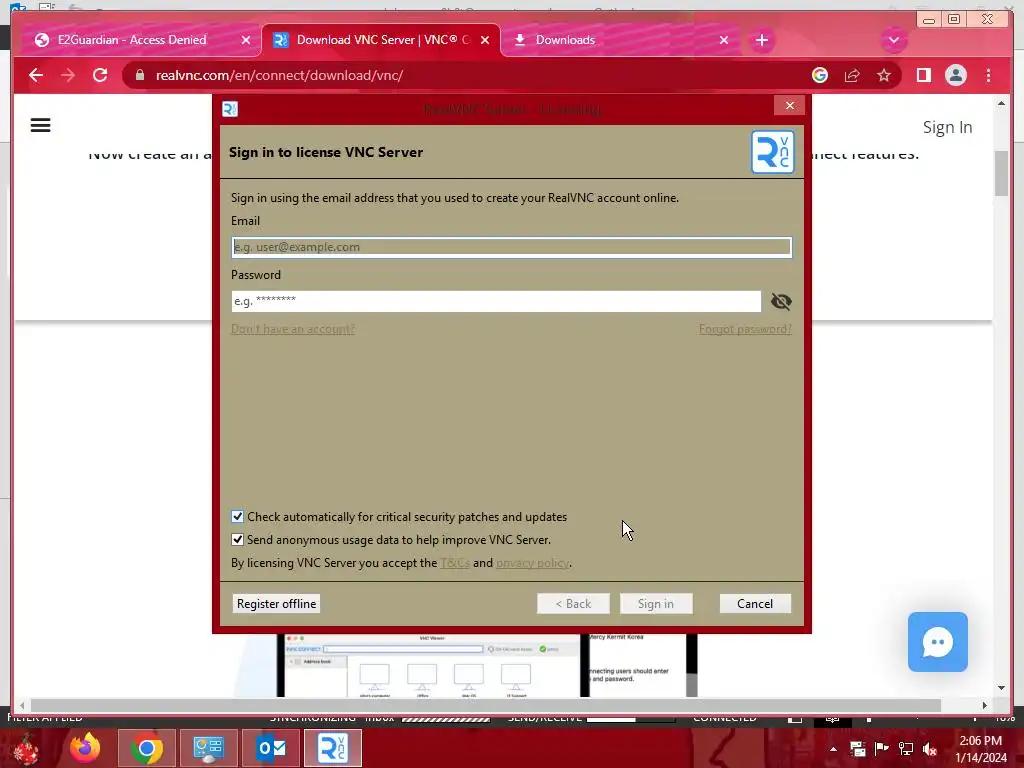Uncheck send anonymous usage data checkbox
The width and height of the screenshot is (1024, 768).
[238, 539]
